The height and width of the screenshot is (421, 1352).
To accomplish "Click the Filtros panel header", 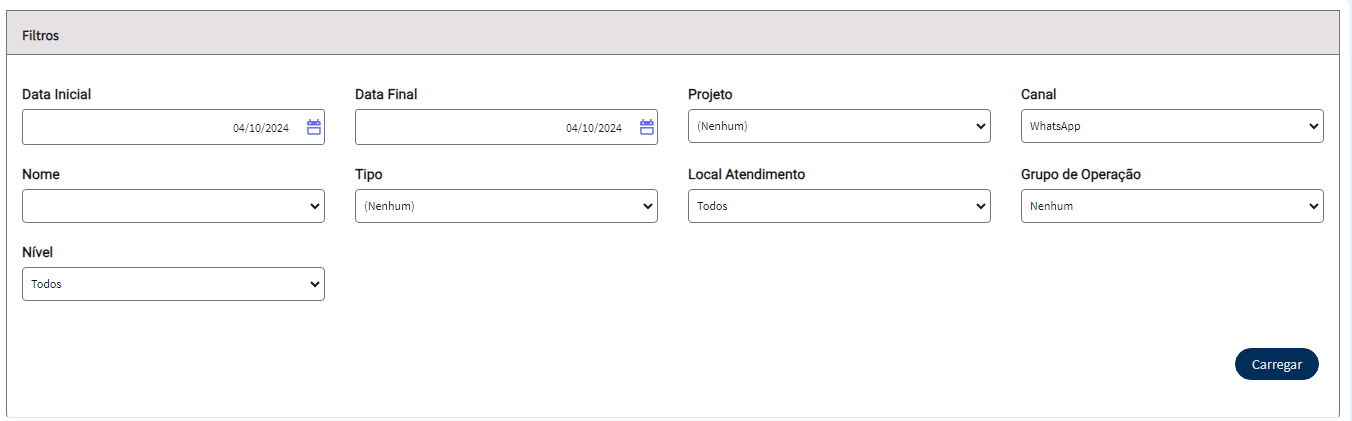I will pos(672,35).
